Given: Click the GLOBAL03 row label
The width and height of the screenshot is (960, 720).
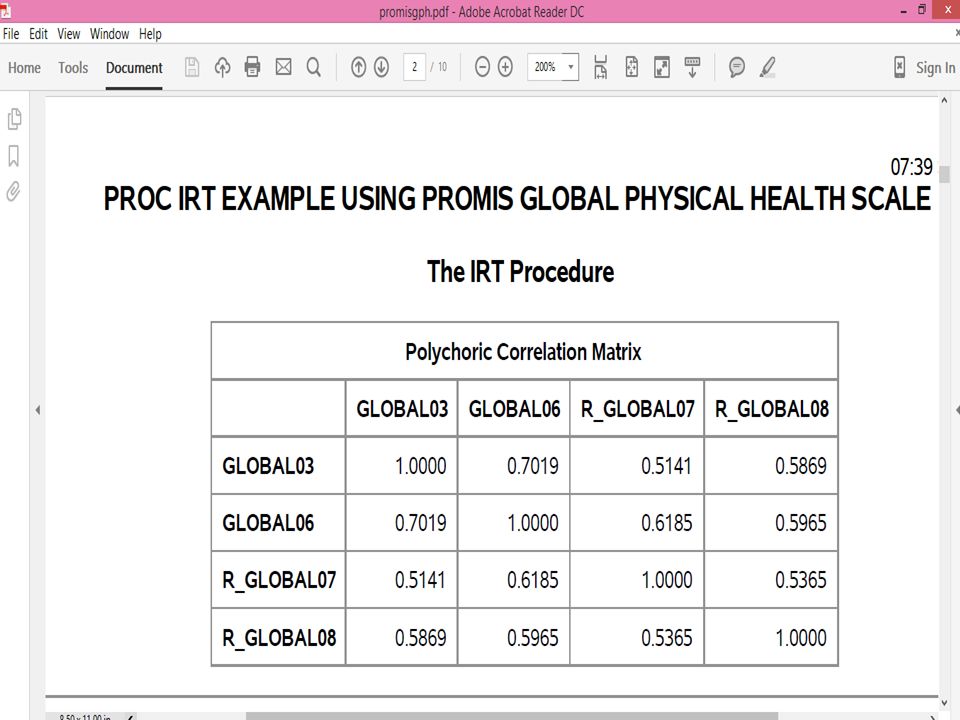Looking at the screenshot, I should 268,465.
